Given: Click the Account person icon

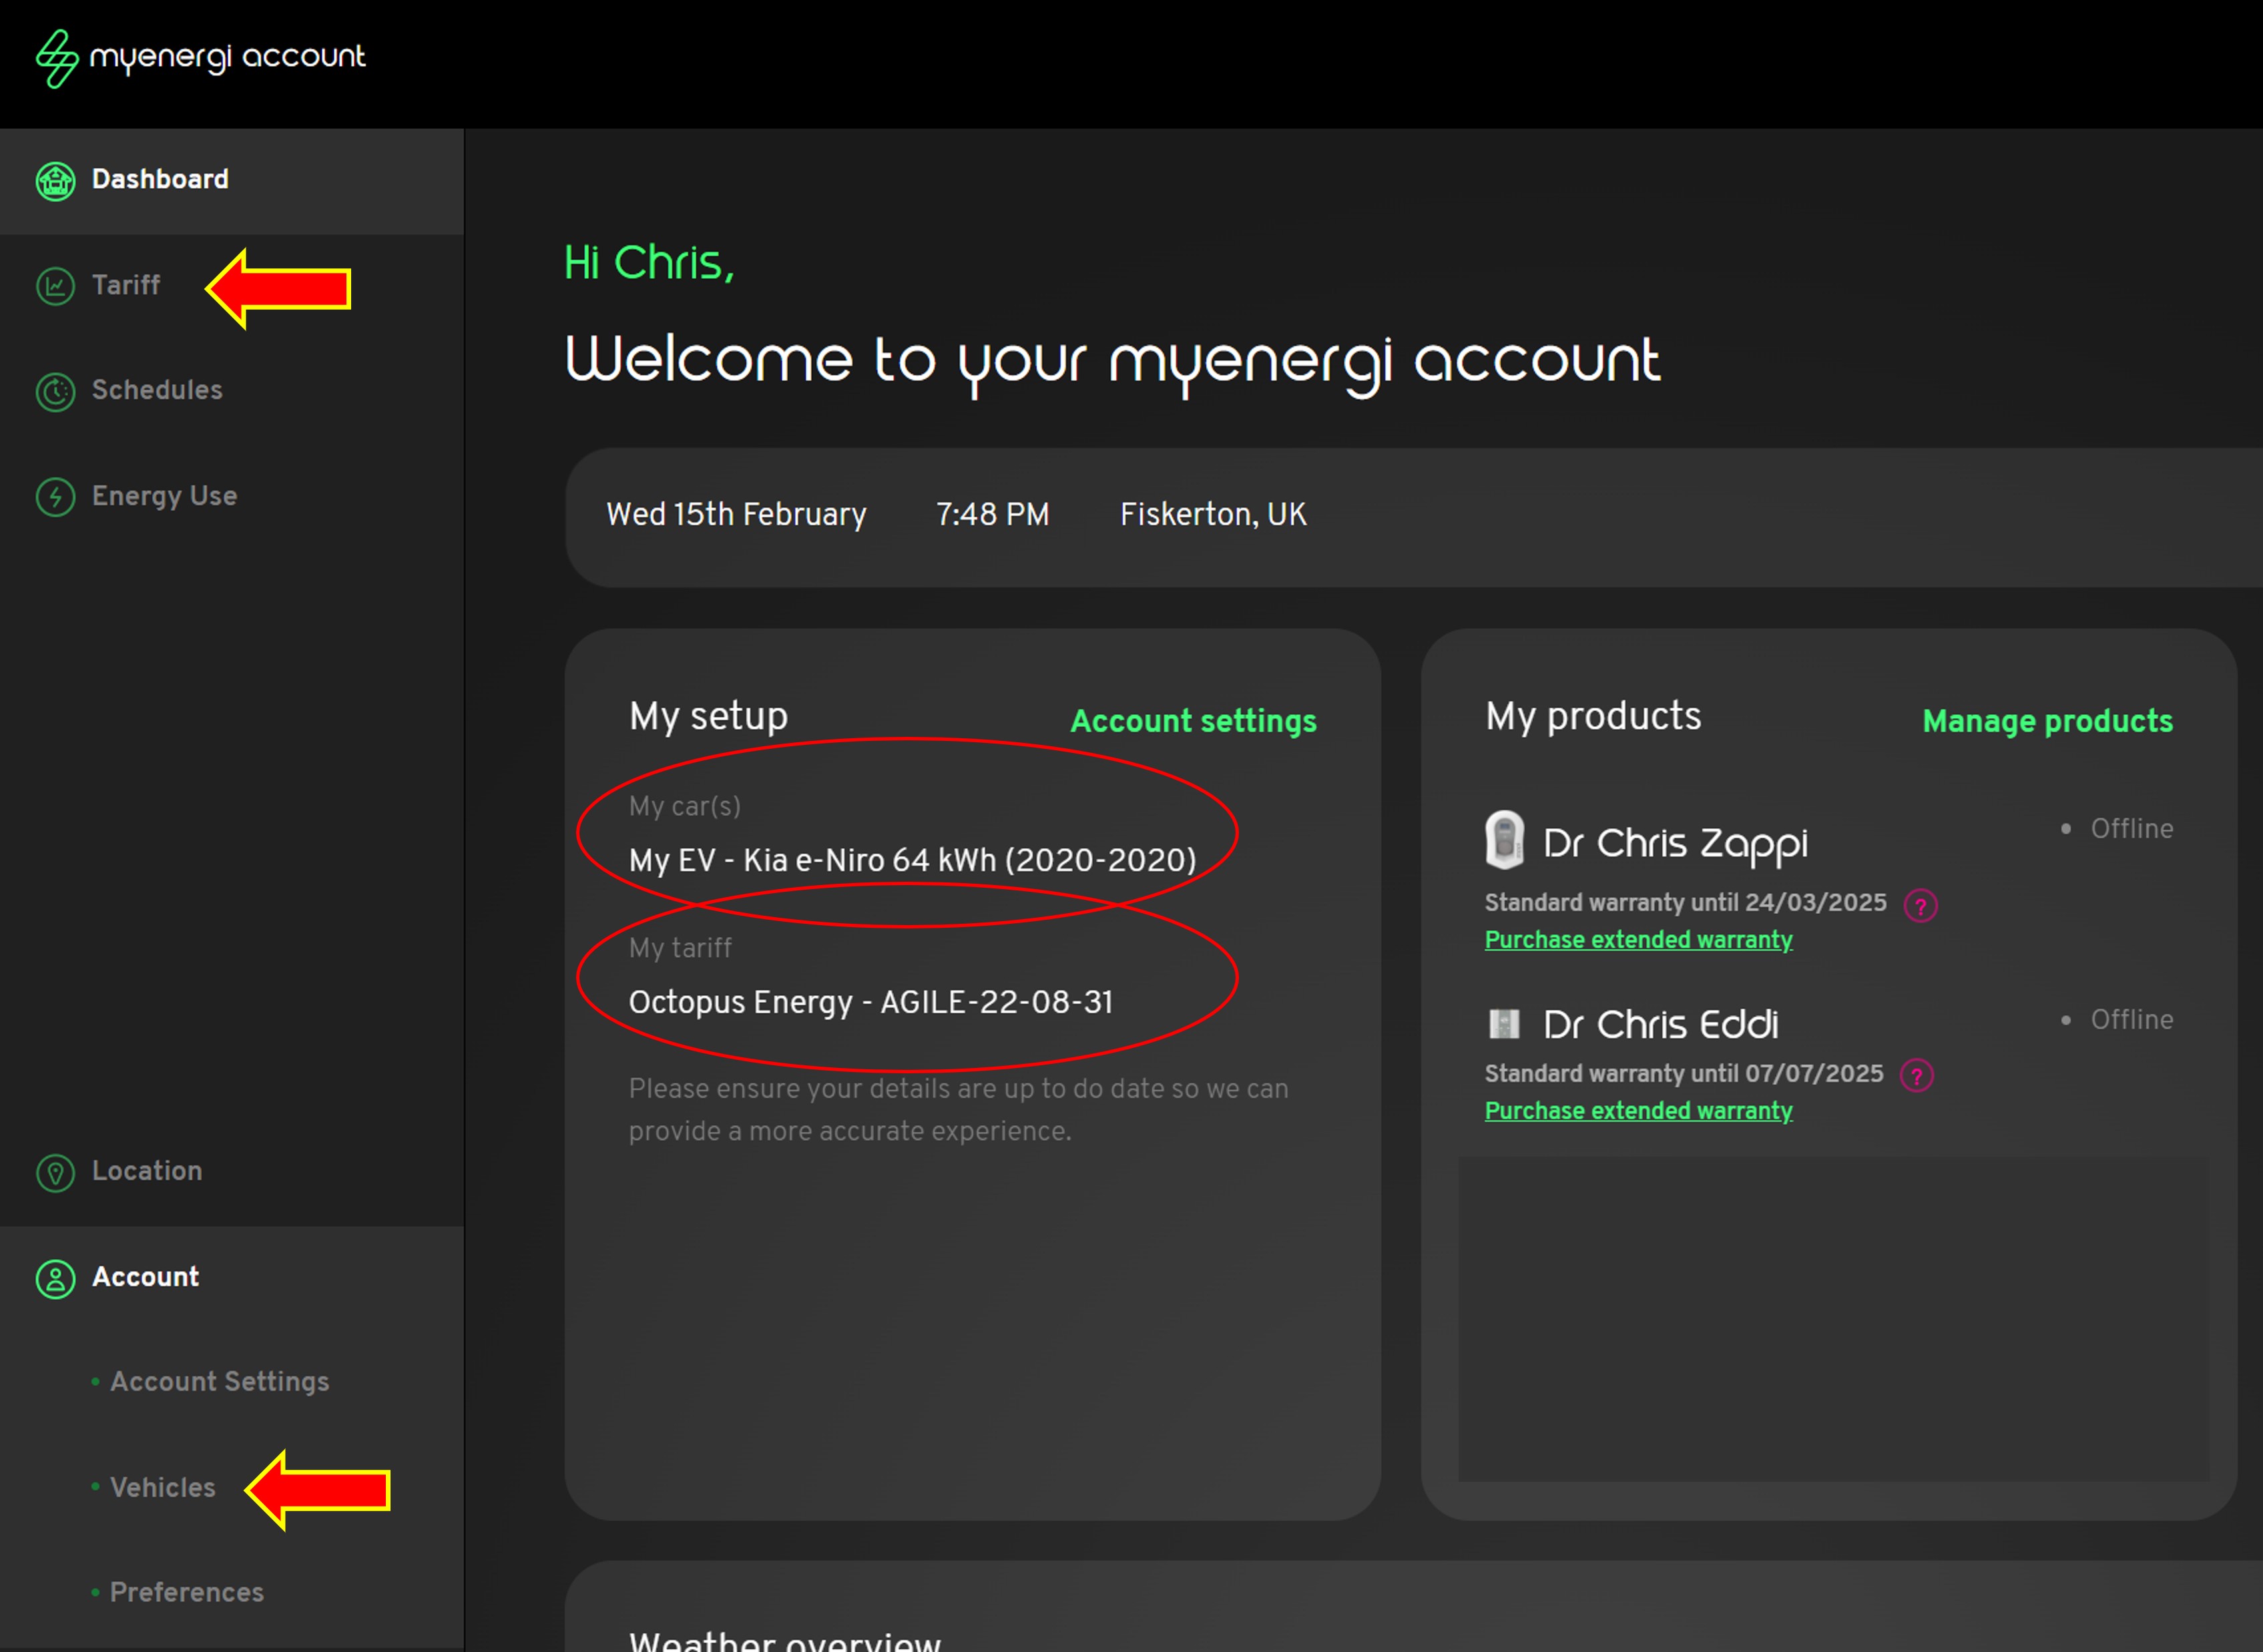Looking at the screenshot, I should click(56, 1279).
